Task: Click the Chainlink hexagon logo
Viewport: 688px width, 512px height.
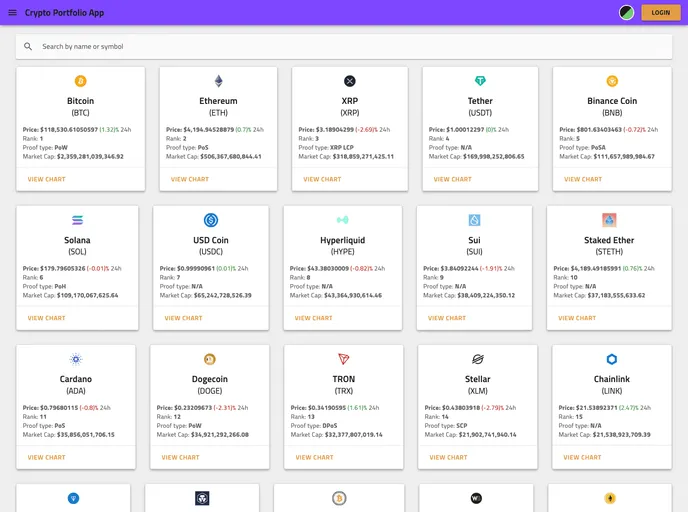Action: point(612,359)
